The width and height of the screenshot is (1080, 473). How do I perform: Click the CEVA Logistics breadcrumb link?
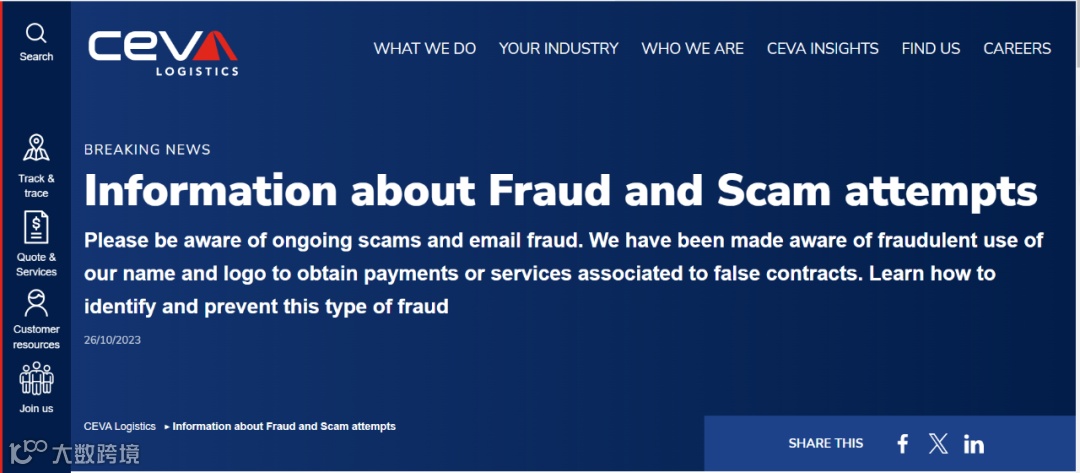click(120, 426)
